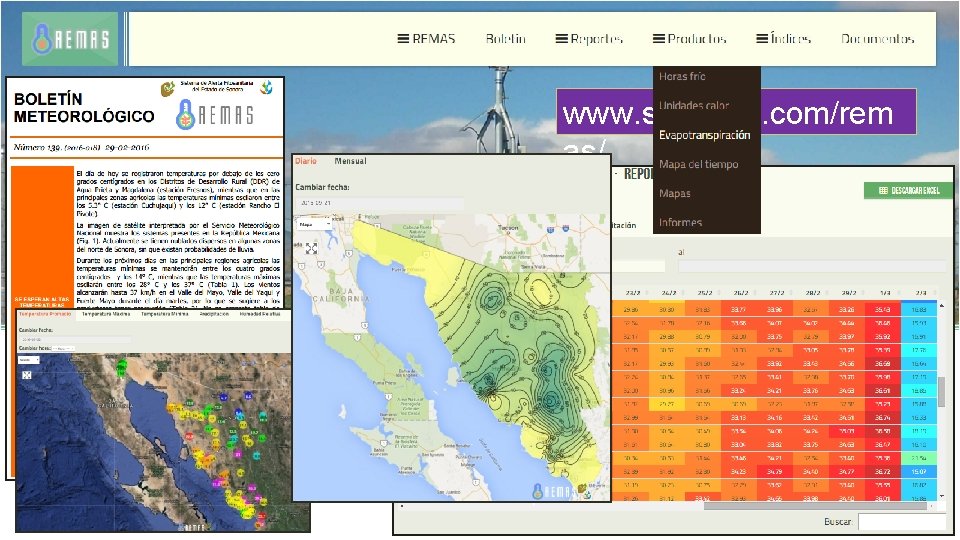The height and width of the screenshot is (540, 960).
Task: Click the Buscar search field
Action: click(x=901, y=522)
